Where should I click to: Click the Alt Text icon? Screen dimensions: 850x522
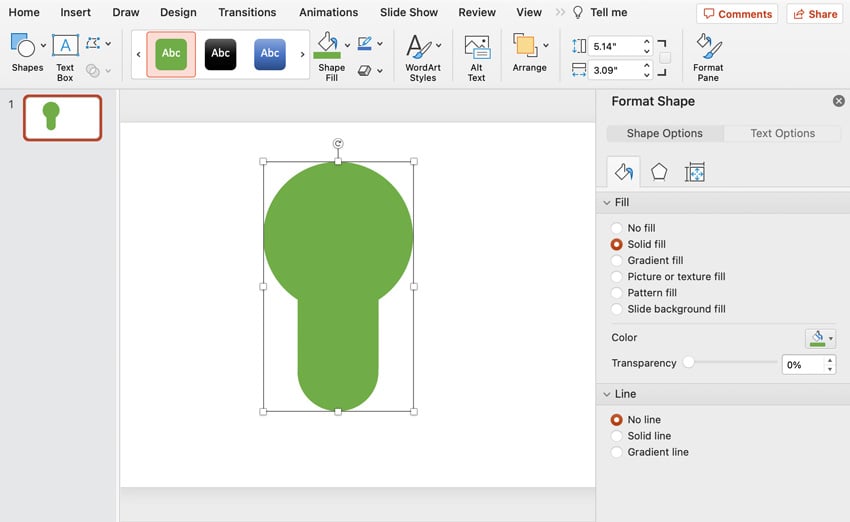tap(477, 47)
